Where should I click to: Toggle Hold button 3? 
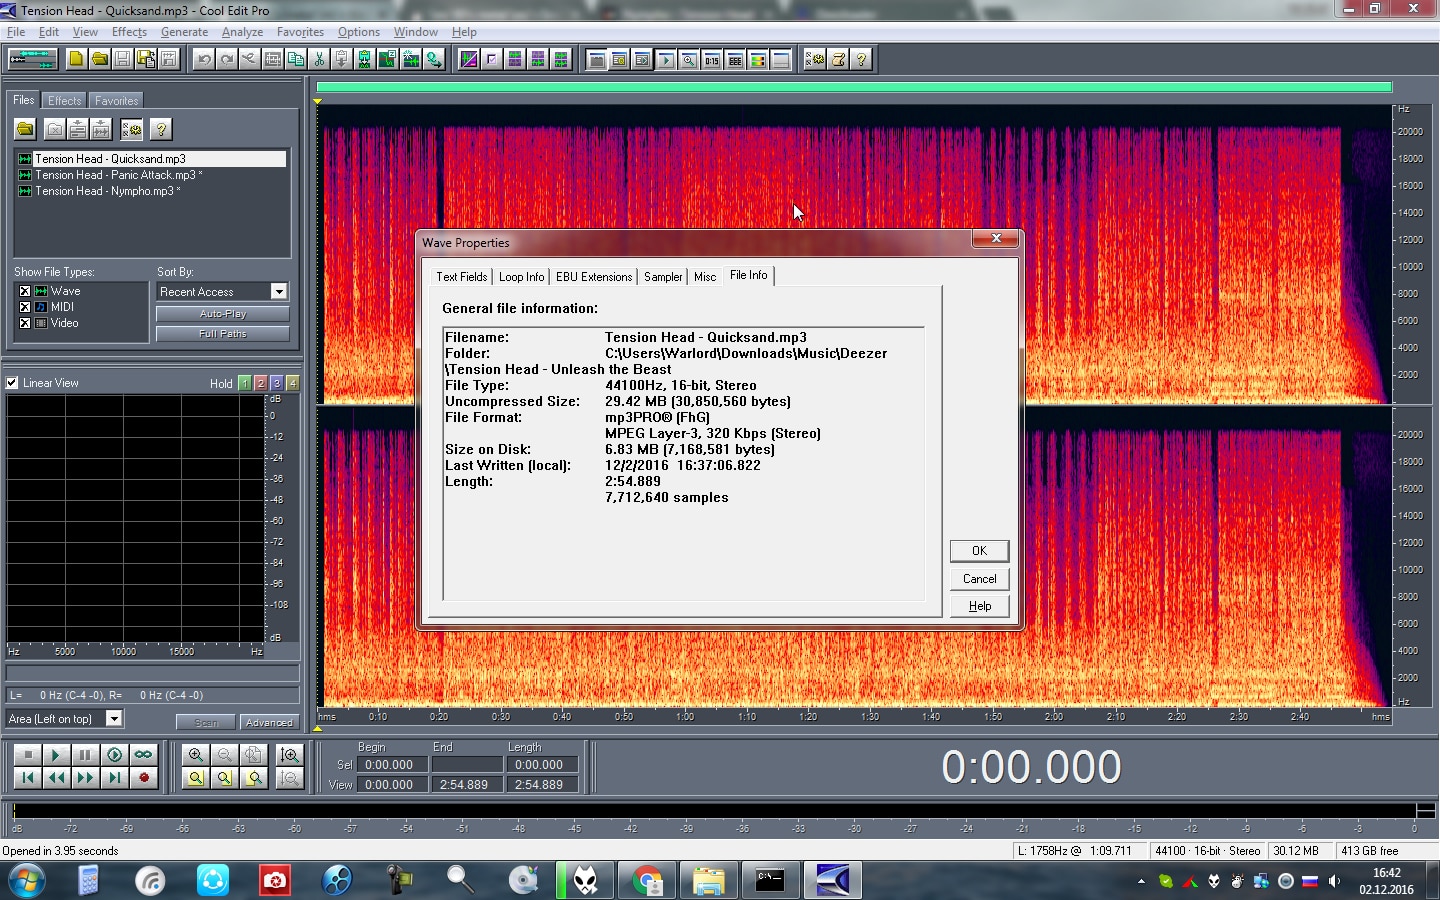(276, 383)
